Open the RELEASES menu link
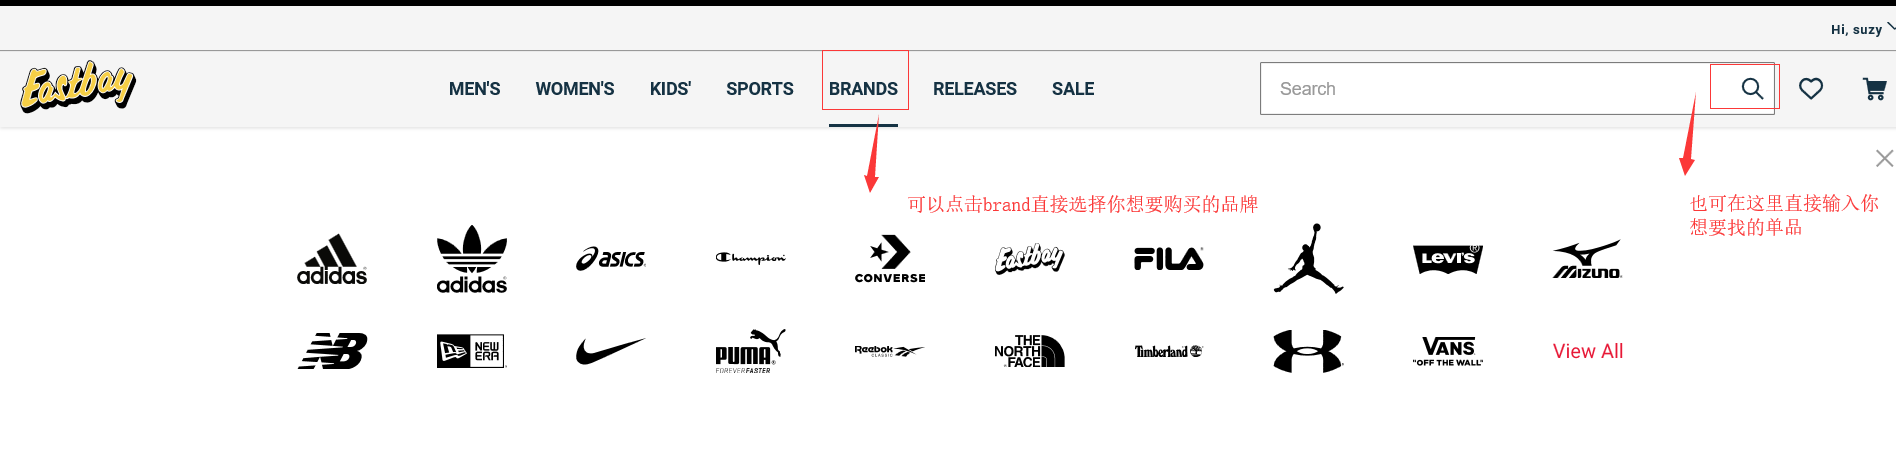Image resolution: width=1896 pixels, height=465 pixels. coord(975,89)
